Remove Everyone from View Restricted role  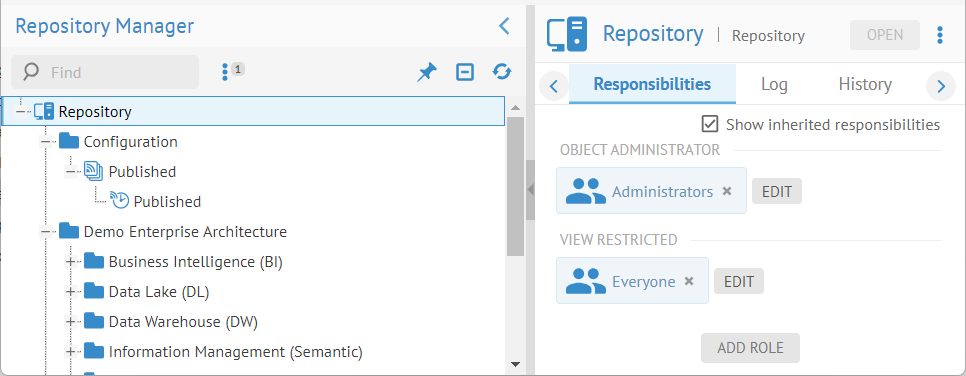(689, 281)
